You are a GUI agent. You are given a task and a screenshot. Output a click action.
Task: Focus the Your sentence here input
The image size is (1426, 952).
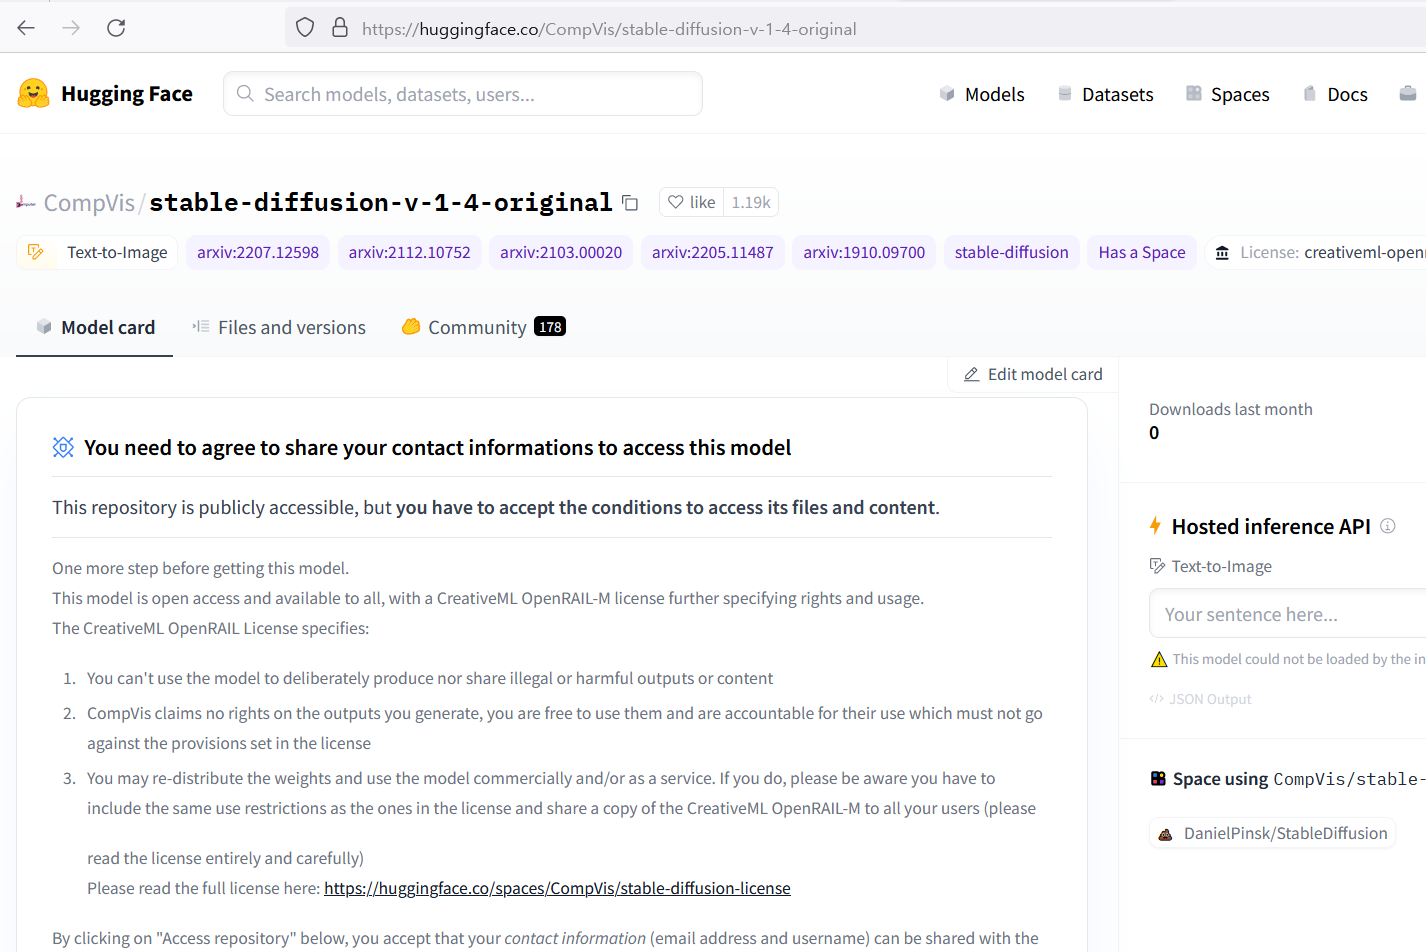tap(1288, 614)
